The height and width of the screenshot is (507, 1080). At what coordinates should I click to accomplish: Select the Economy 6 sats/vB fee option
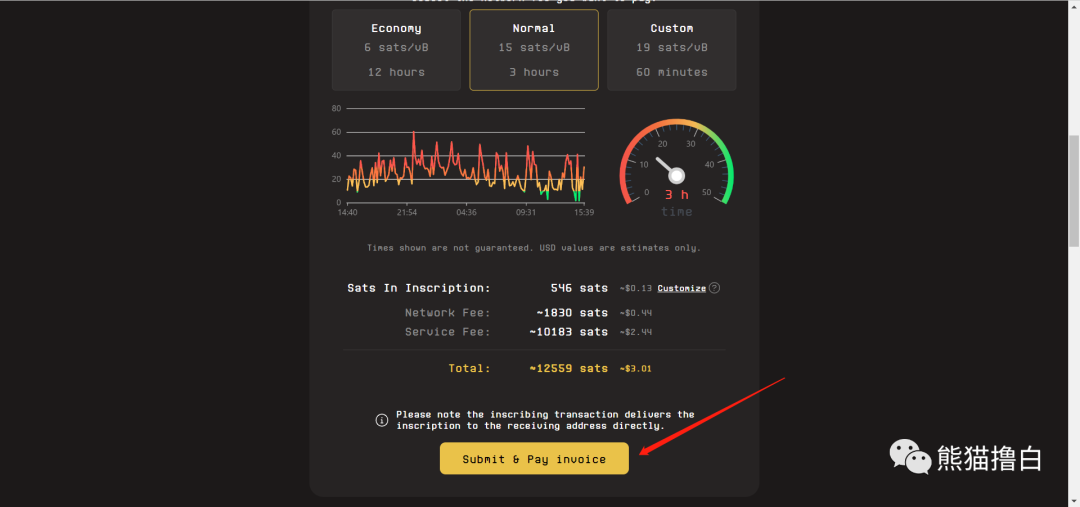pos(396,50)
